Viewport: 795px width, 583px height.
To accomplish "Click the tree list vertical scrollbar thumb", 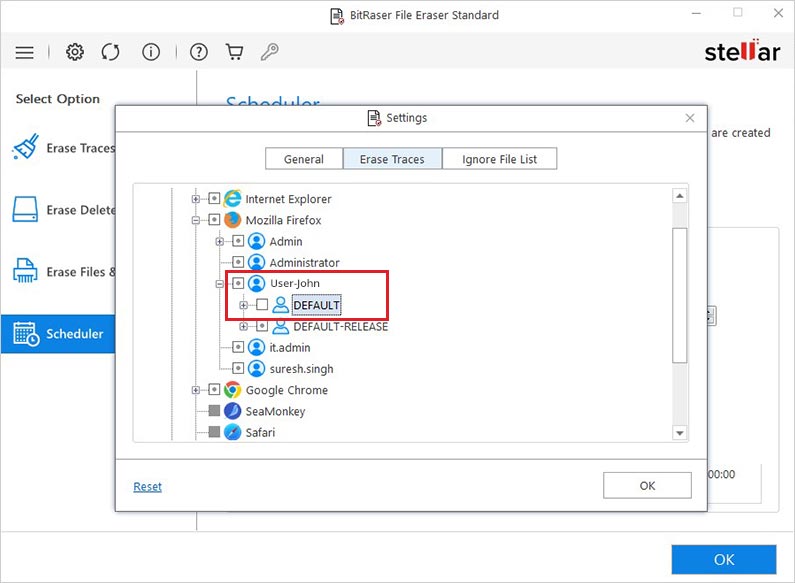I will click(679, 296).
